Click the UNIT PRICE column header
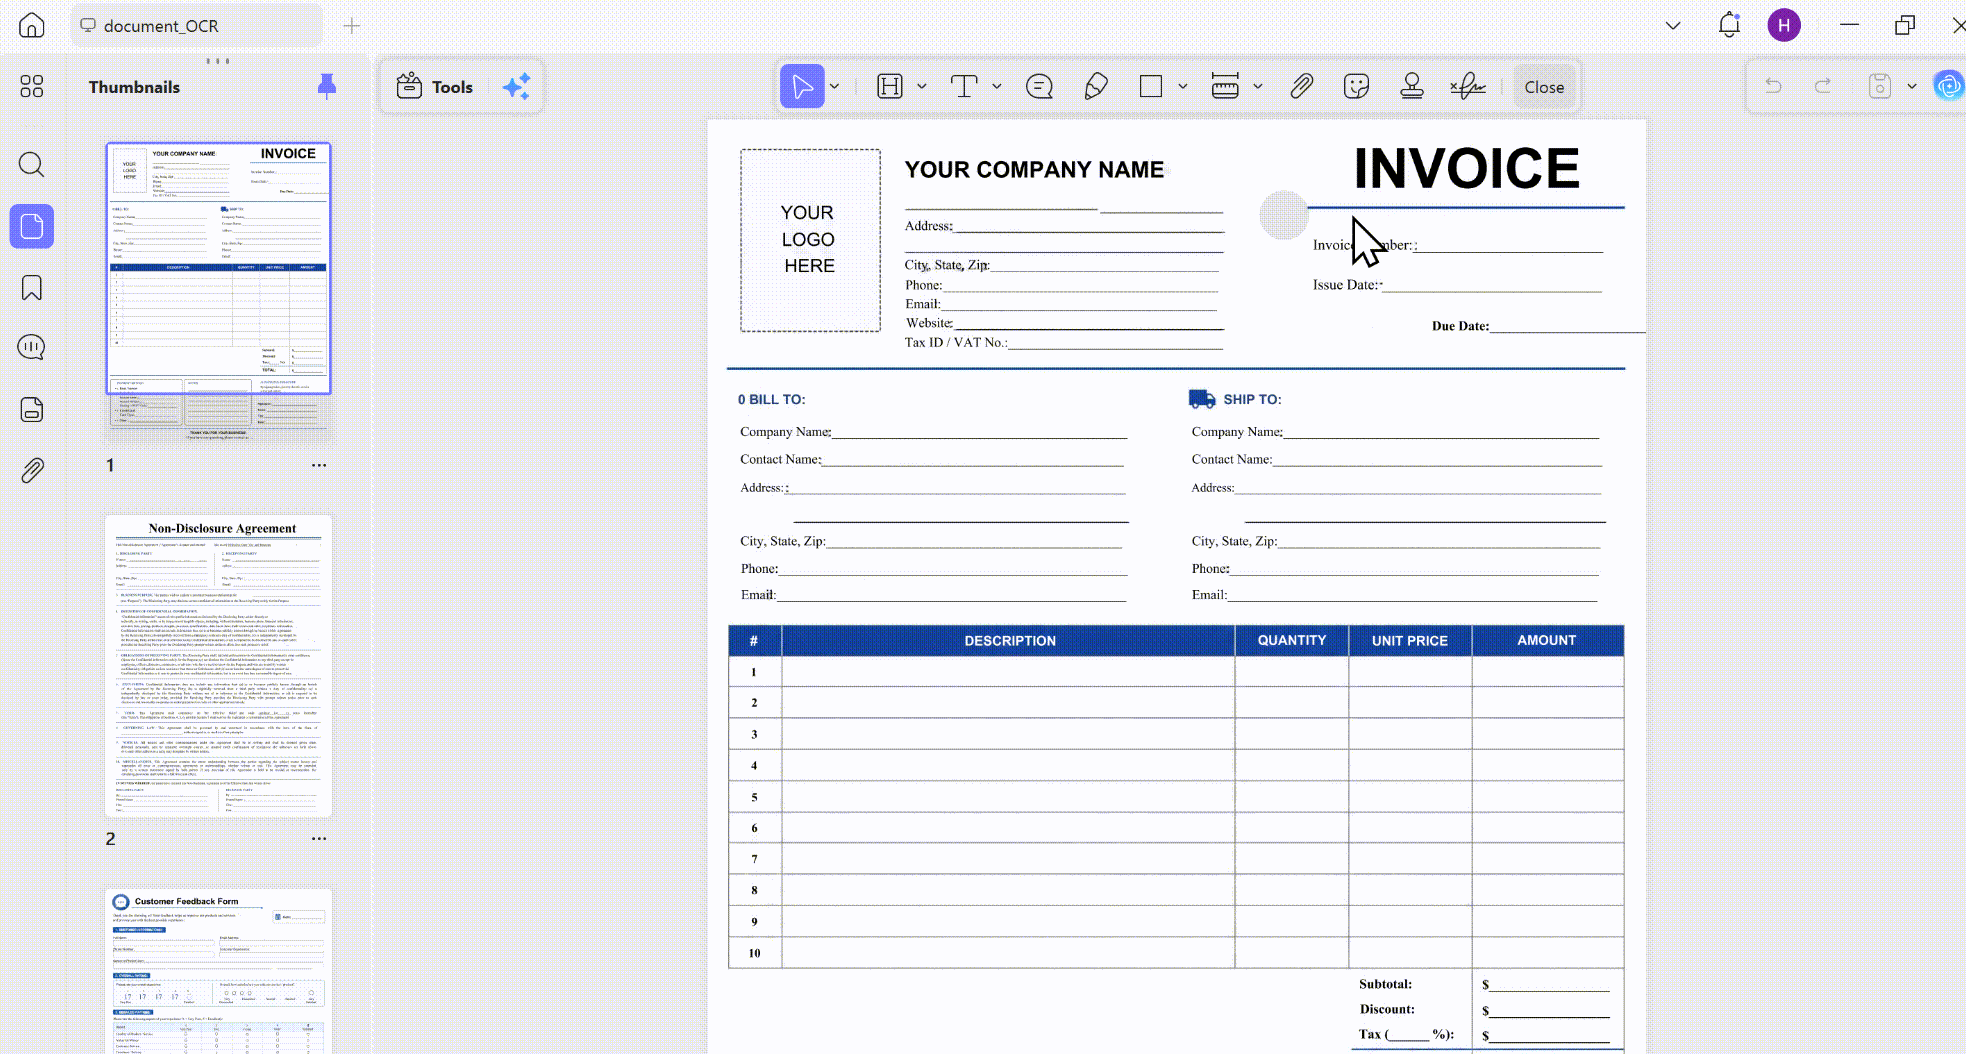Viewport: 1966px width, 1054px height. (1410, 641)
